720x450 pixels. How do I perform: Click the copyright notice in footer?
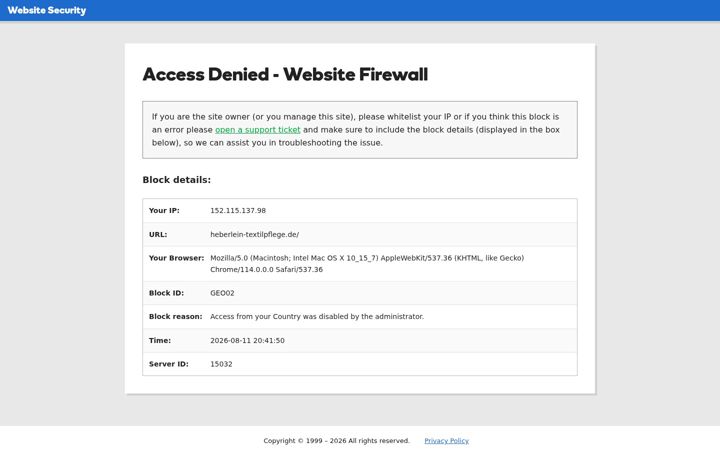[x=337, y=441]
